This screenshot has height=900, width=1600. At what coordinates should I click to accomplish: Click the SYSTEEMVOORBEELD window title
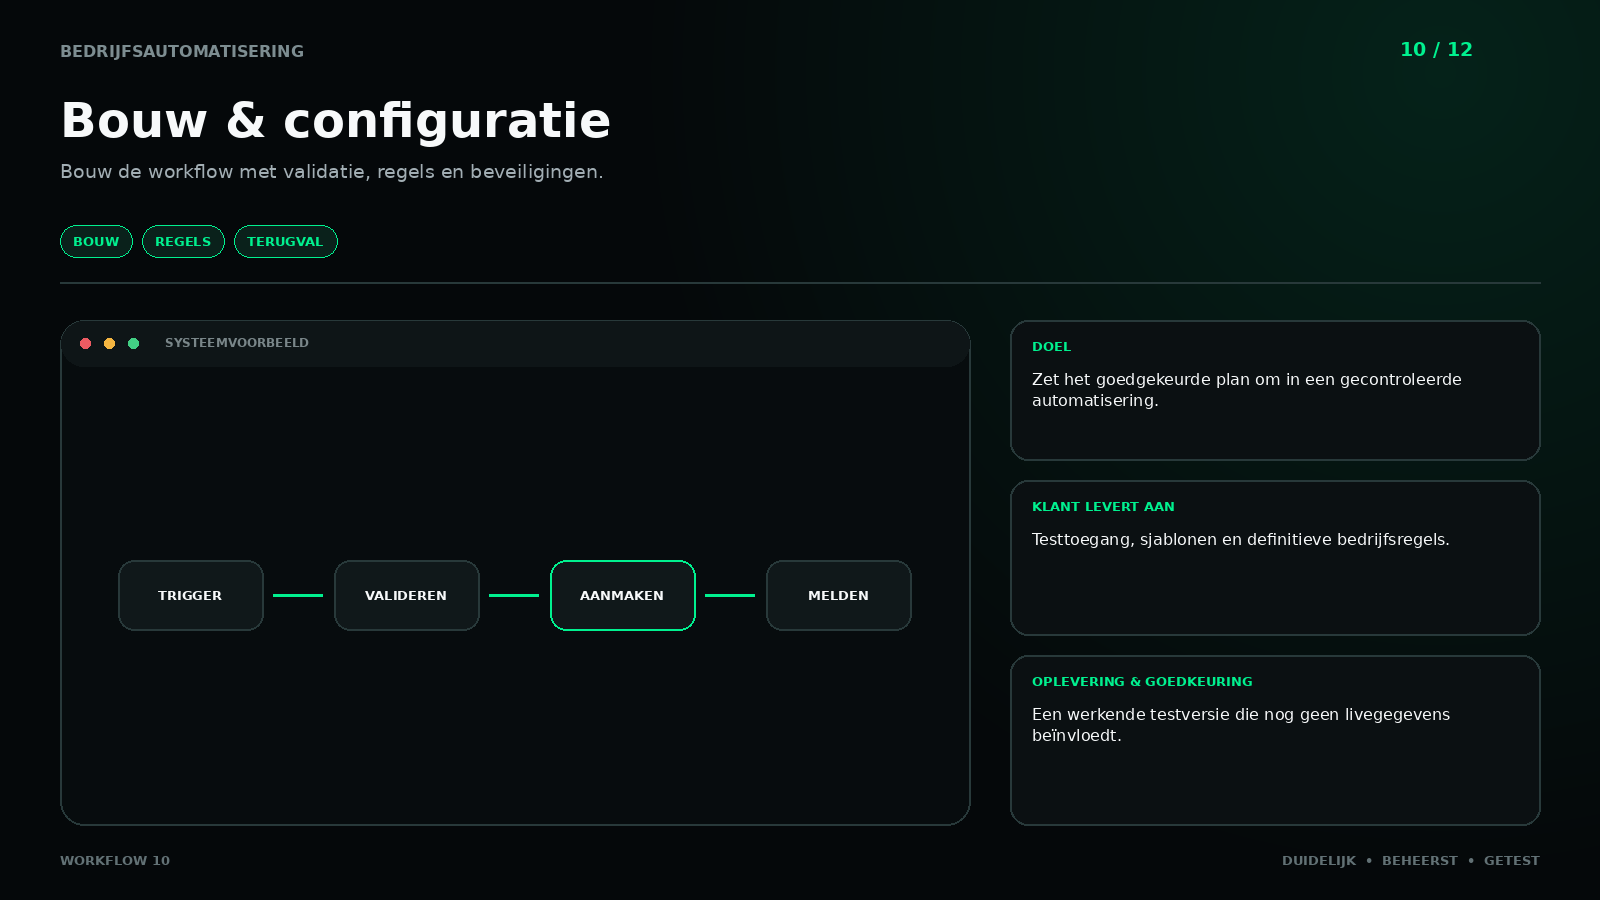pos(237,343)
